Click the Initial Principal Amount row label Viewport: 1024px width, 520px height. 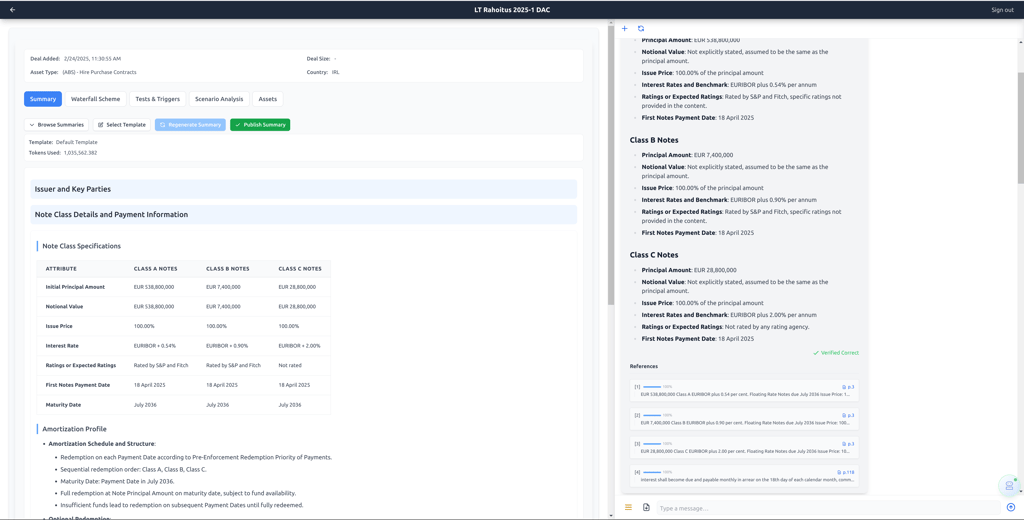point(75,287)
